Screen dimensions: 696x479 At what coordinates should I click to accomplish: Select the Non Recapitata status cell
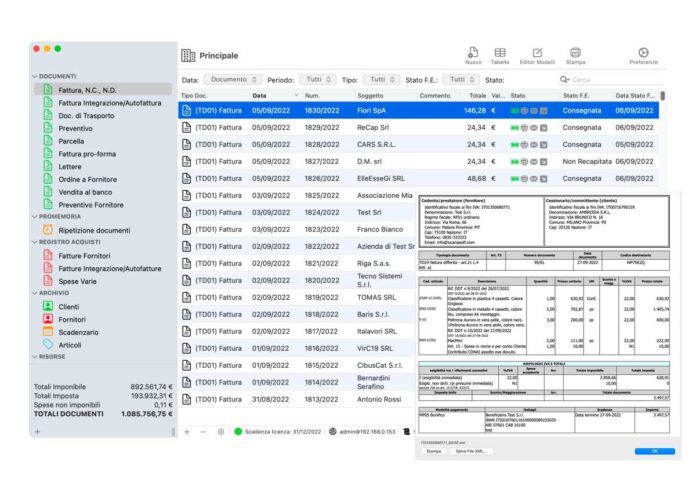[587, 162]
